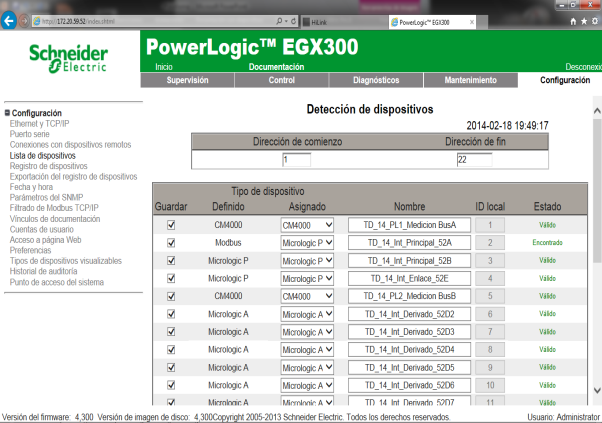The image size is (602, 423).
Task: Expand Asignado dropdown for TD_14_Int_Derivado_52D5
Action: [307, 367]
